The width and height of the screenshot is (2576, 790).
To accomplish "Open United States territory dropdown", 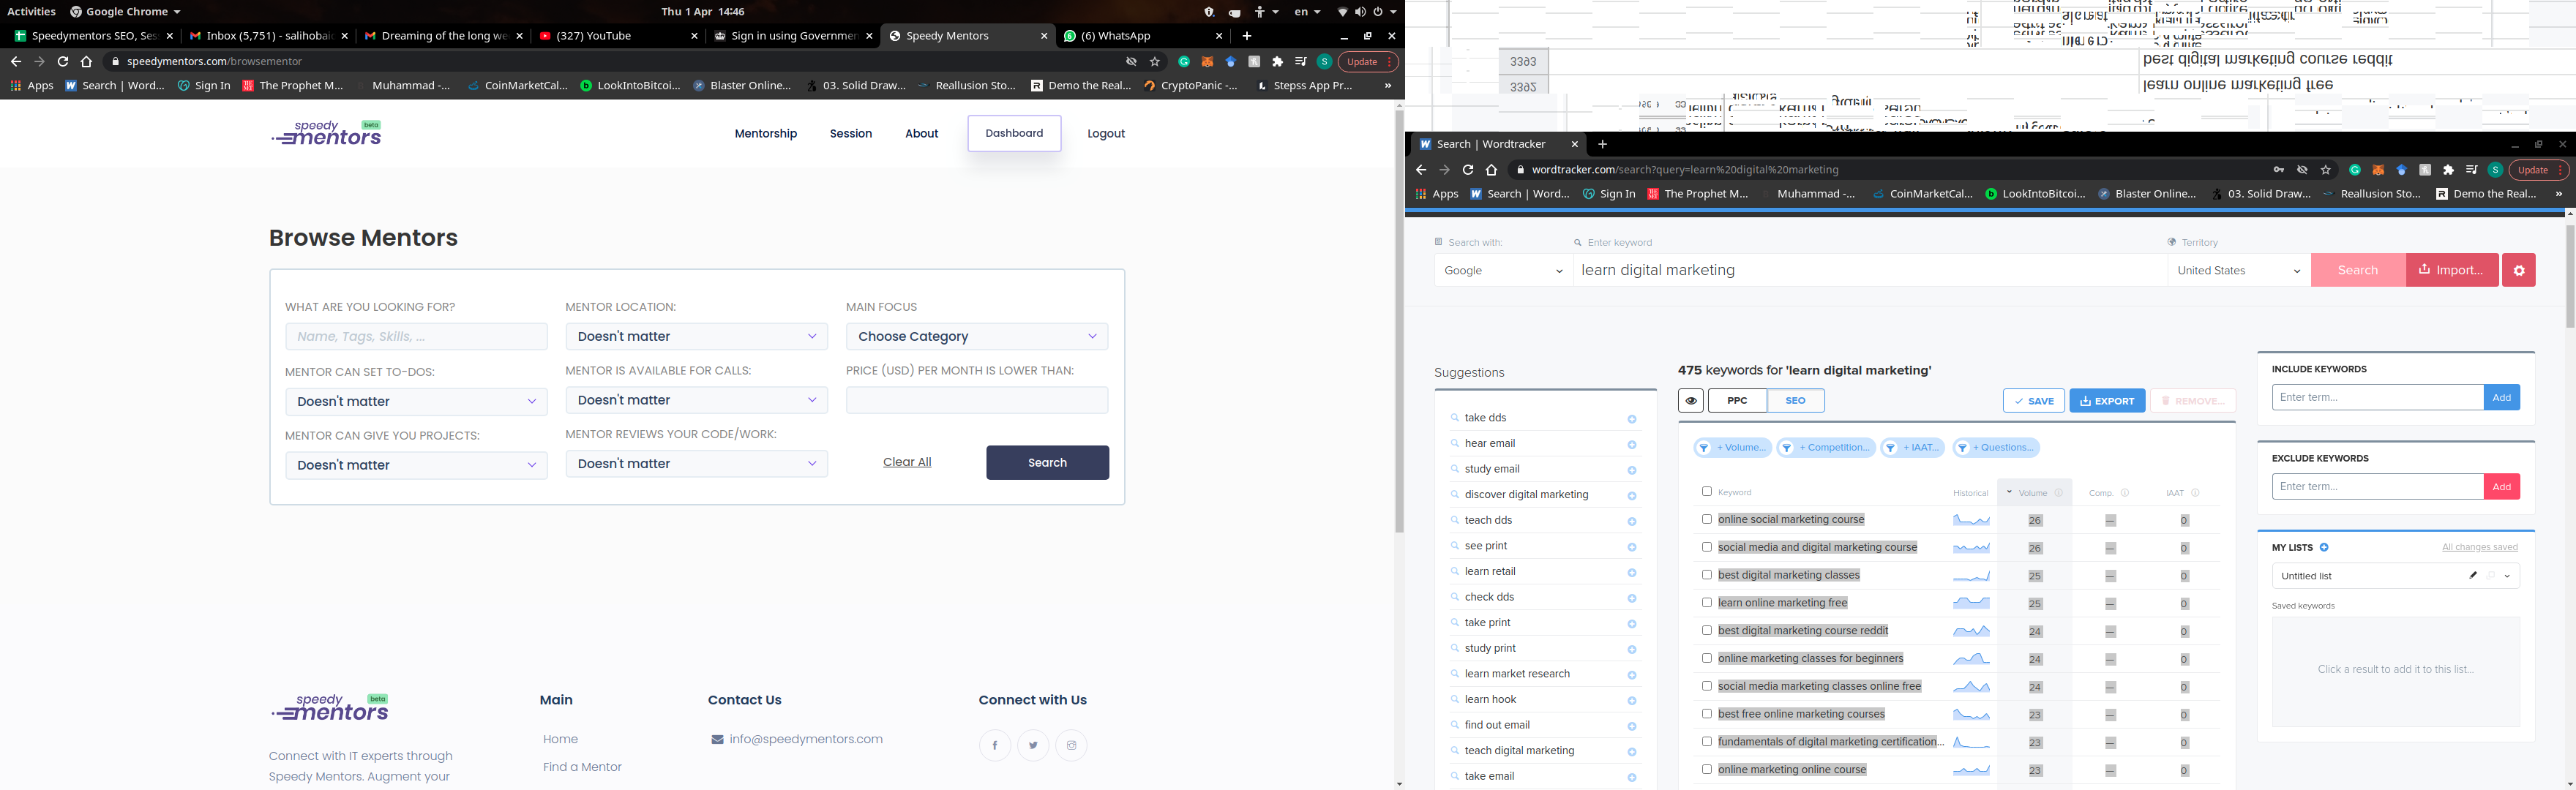I will click(x=2239, y=270).
